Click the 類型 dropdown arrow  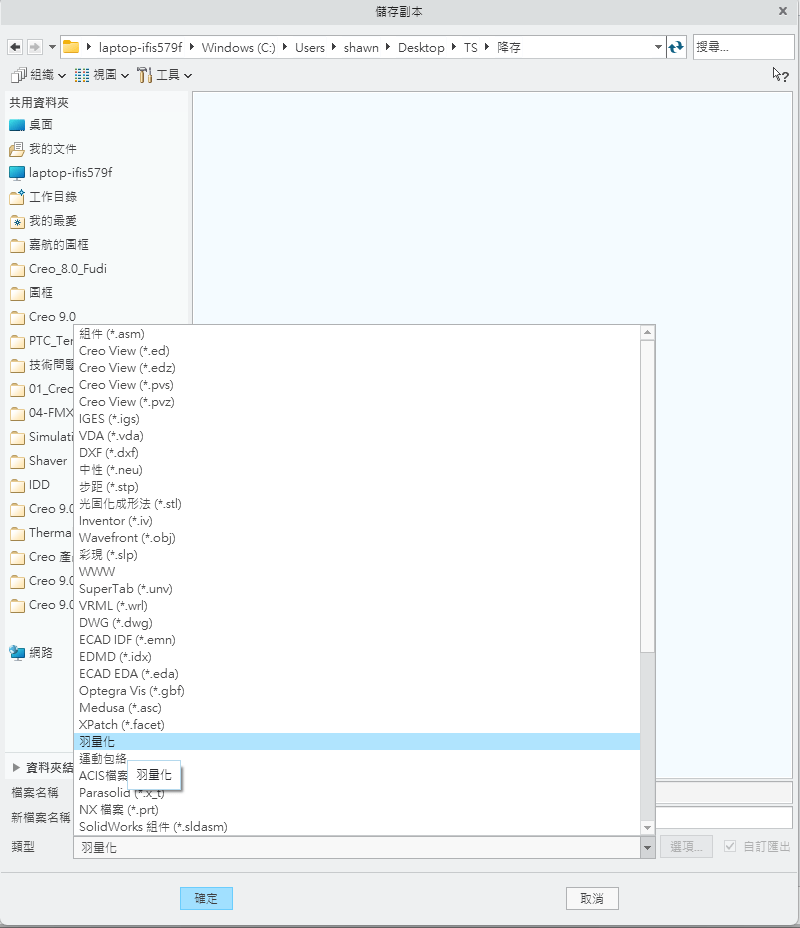[648, 847]
